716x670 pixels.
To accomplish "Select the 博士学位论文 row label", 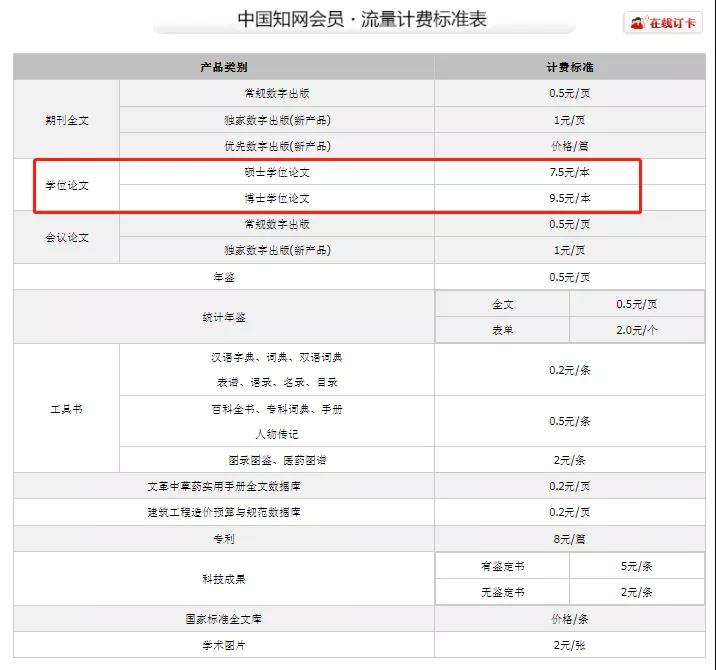I will [277, 198].
